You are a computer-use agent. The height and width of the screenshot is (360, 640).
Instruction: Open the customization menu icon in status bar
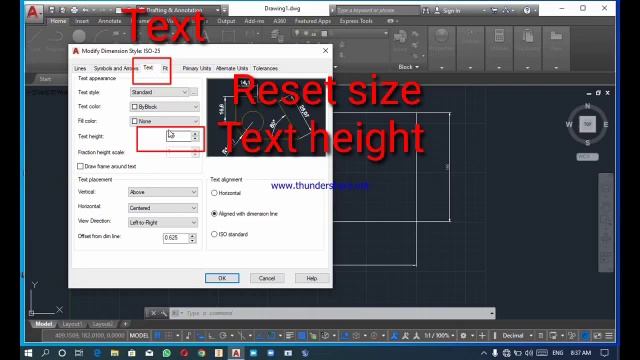click(x=609, y=336)
